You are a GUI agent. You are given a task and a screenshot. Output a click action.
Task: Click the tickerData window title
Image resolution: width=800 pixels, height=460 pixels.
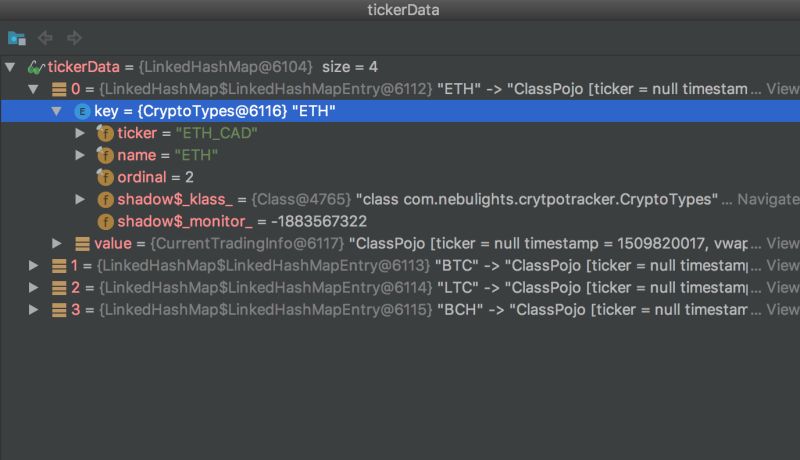pos(403,10)
